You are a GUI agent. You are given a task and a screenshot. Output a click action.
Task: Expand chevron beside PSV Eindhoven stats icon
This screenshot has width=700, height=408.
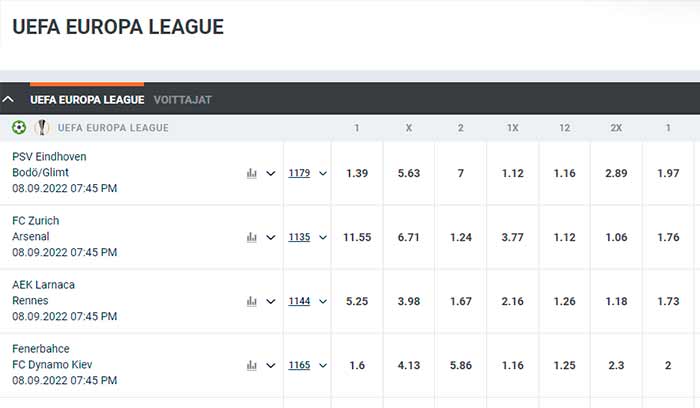click(x=271, y=173)
